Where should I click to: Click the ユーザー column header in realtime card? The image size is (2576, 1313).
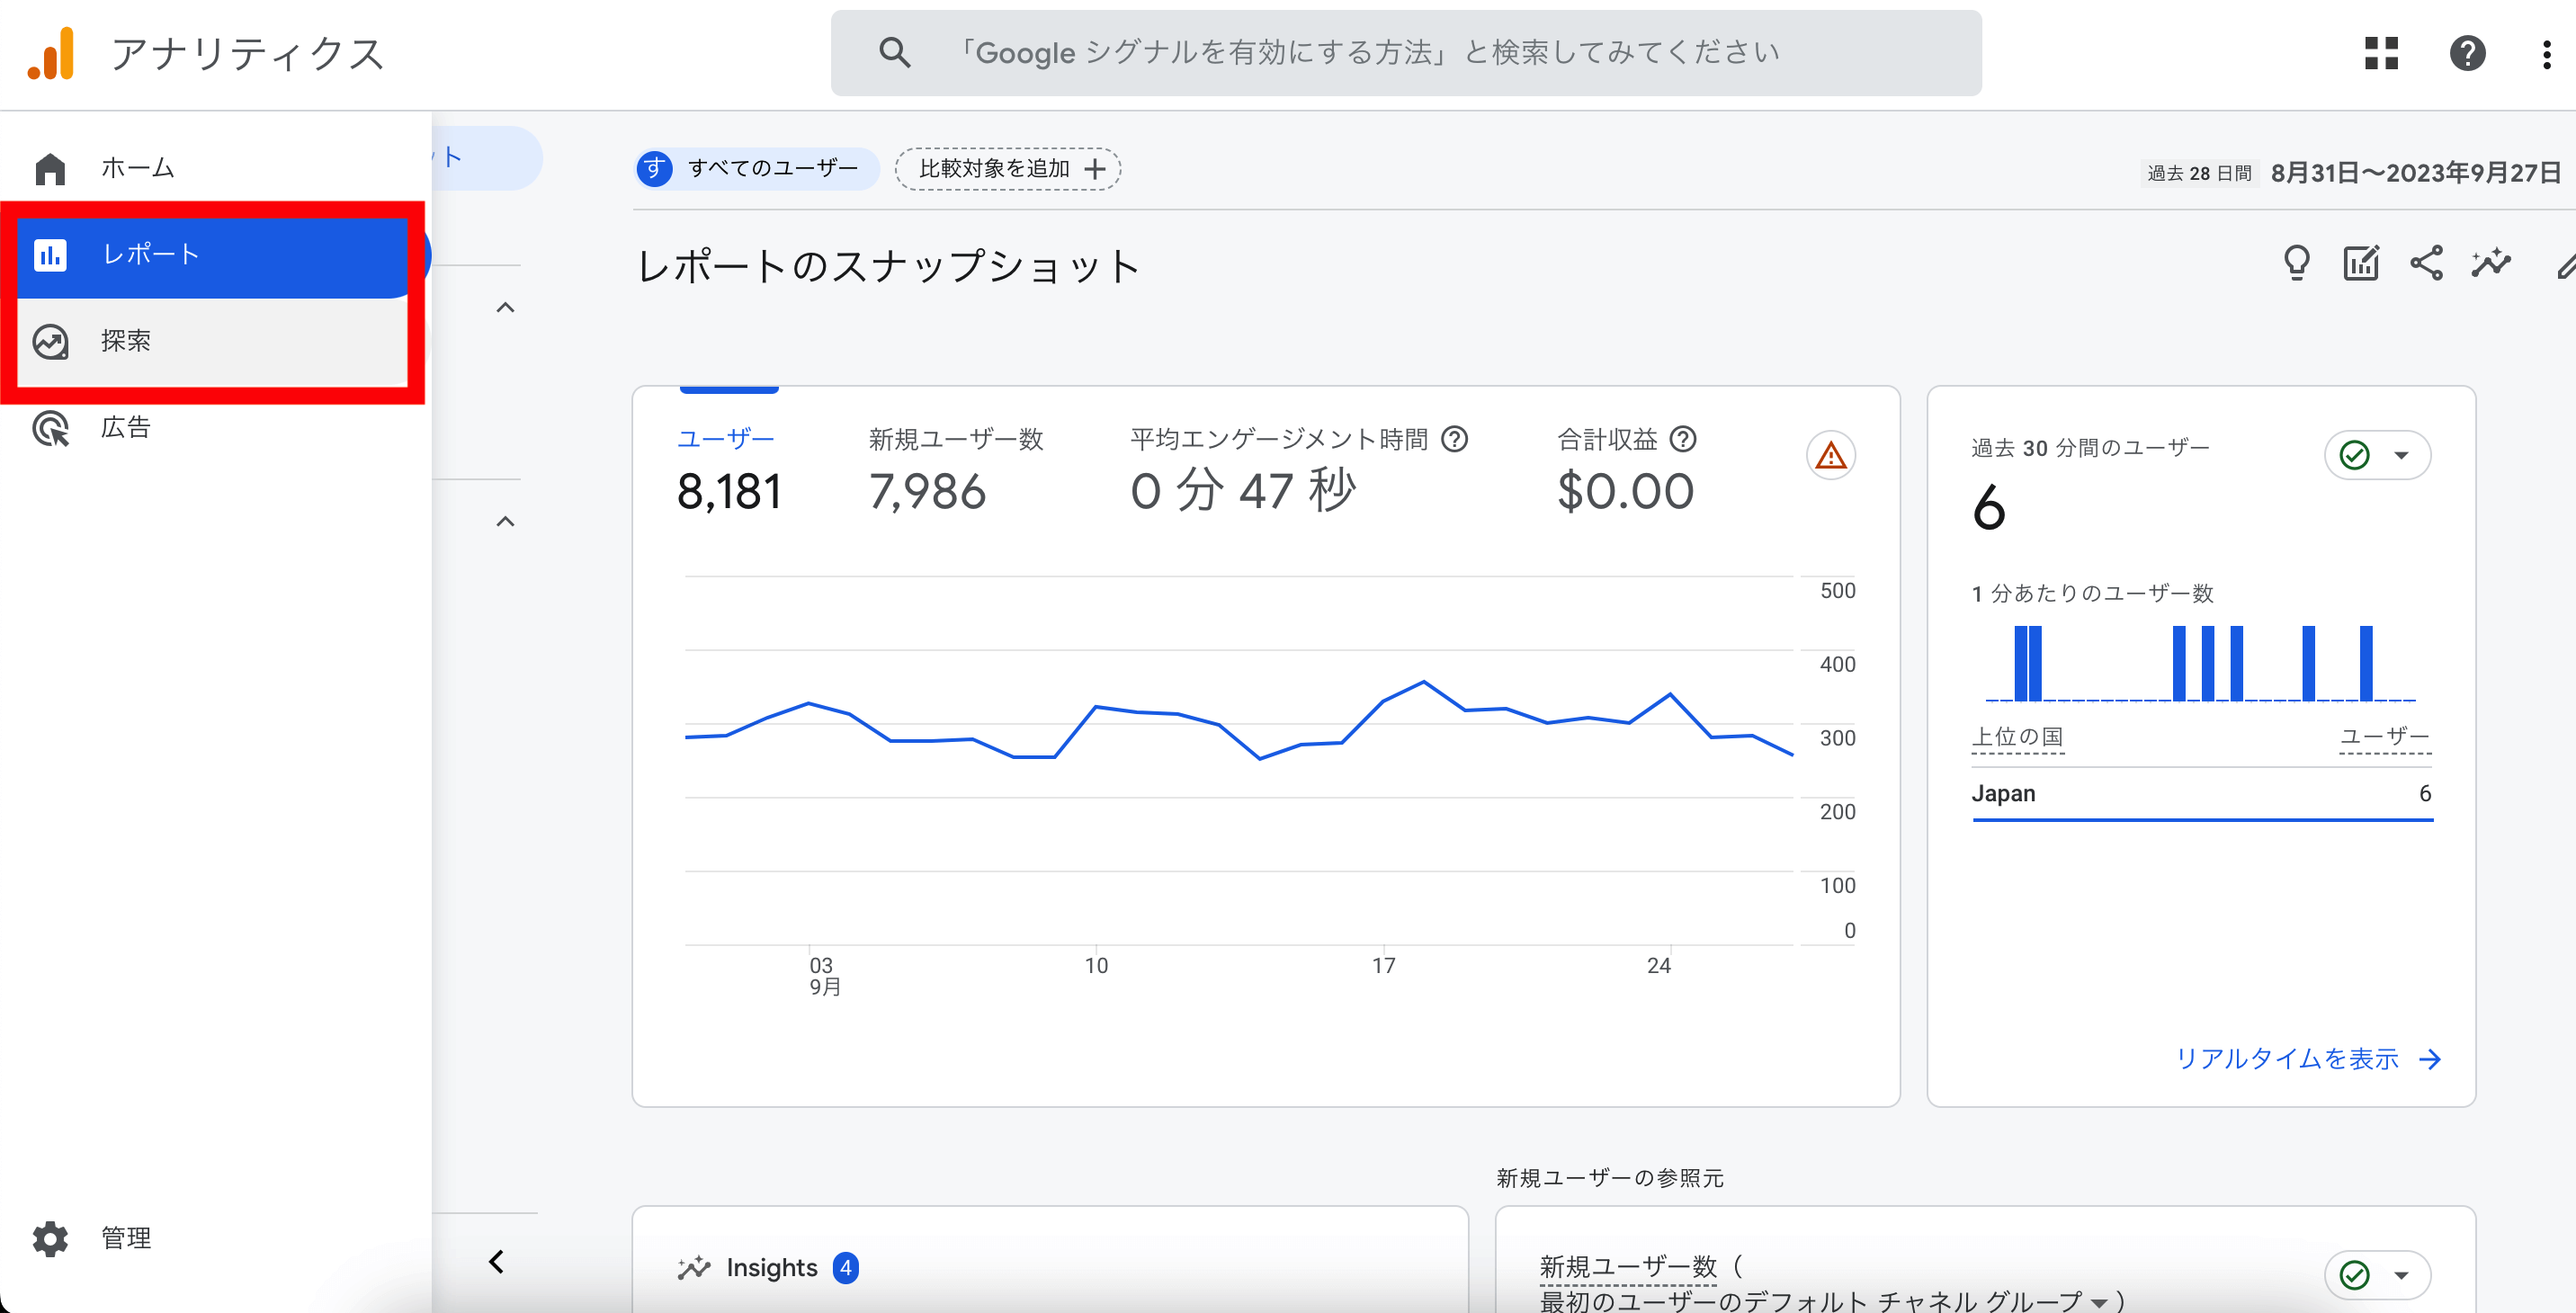pyautogui.click(x=2385, y=737)
